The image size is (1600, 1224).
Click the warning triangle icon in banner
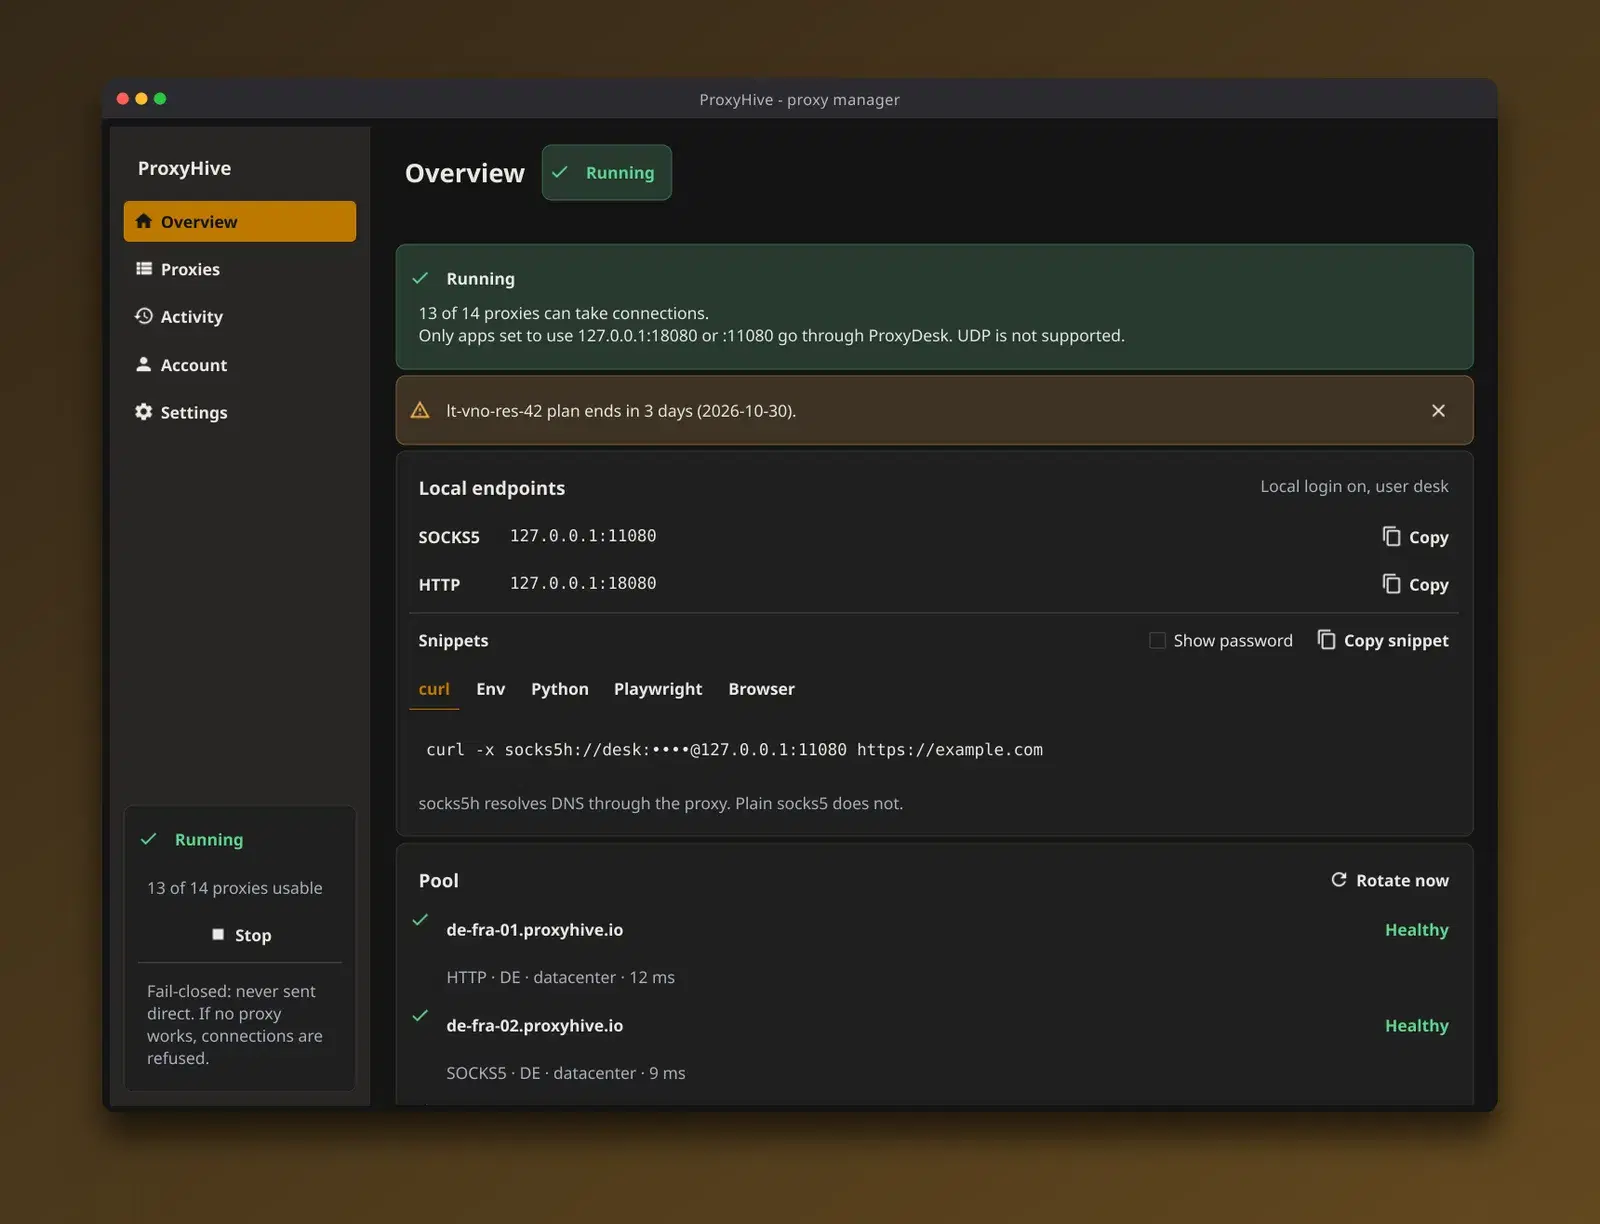click(x=420, y=410)
